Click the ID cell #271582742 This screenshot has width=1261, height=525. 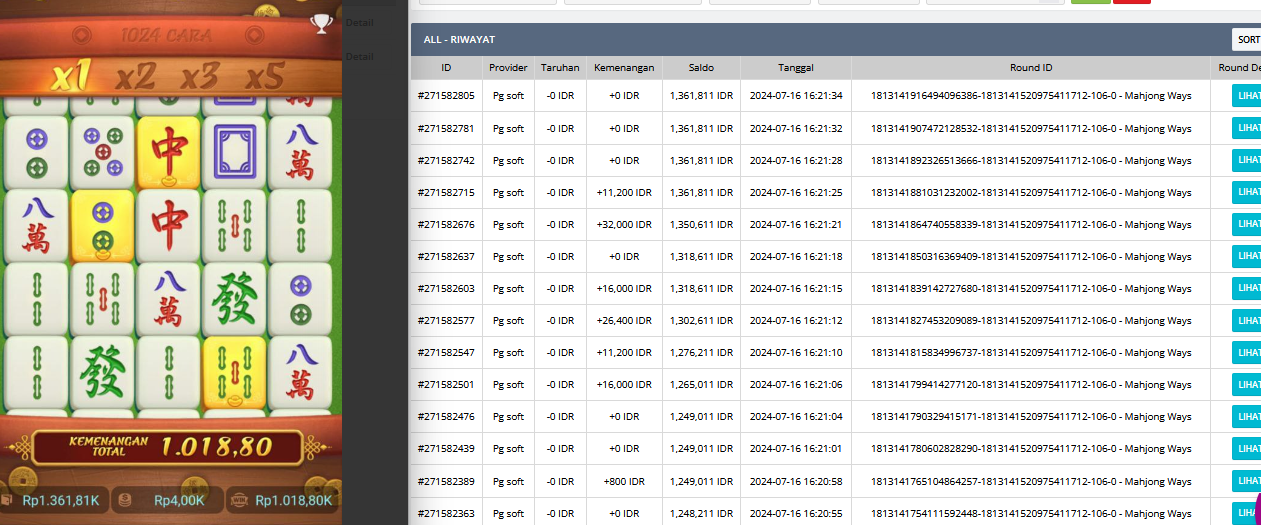pos(446,161)
